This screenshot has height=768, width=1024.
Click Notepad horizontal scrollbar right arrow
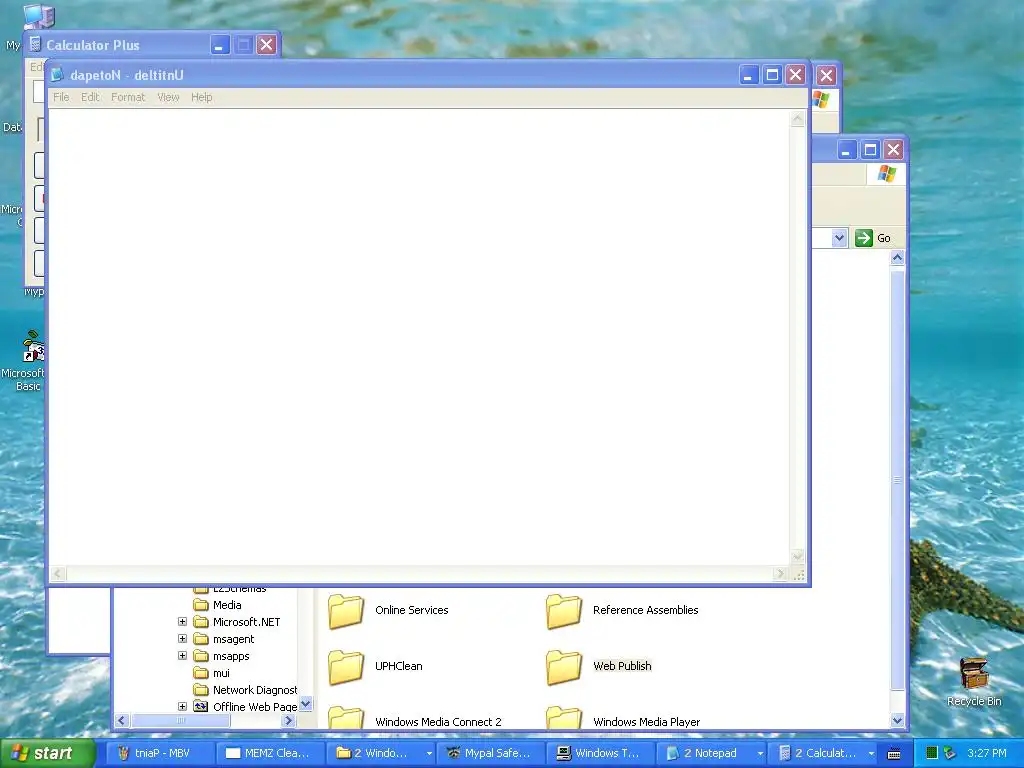coord(780,573)
